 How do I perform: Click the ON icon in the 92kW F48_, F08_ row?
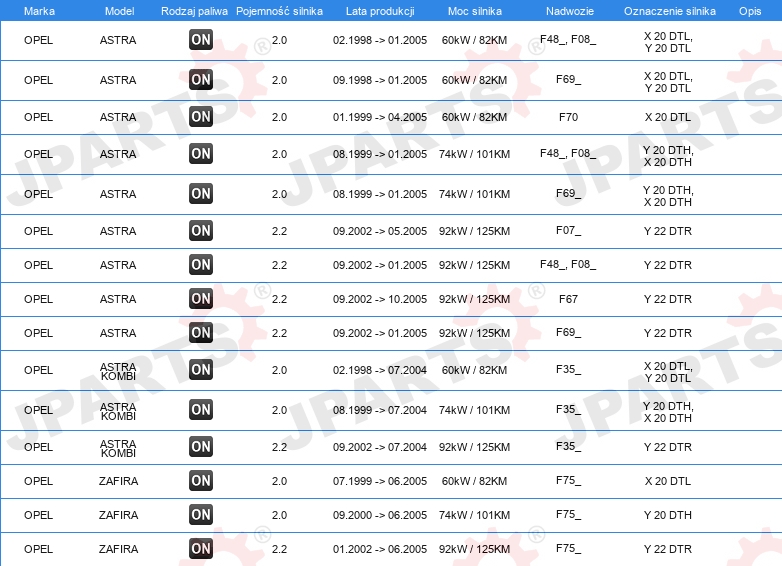coord(201,265)
